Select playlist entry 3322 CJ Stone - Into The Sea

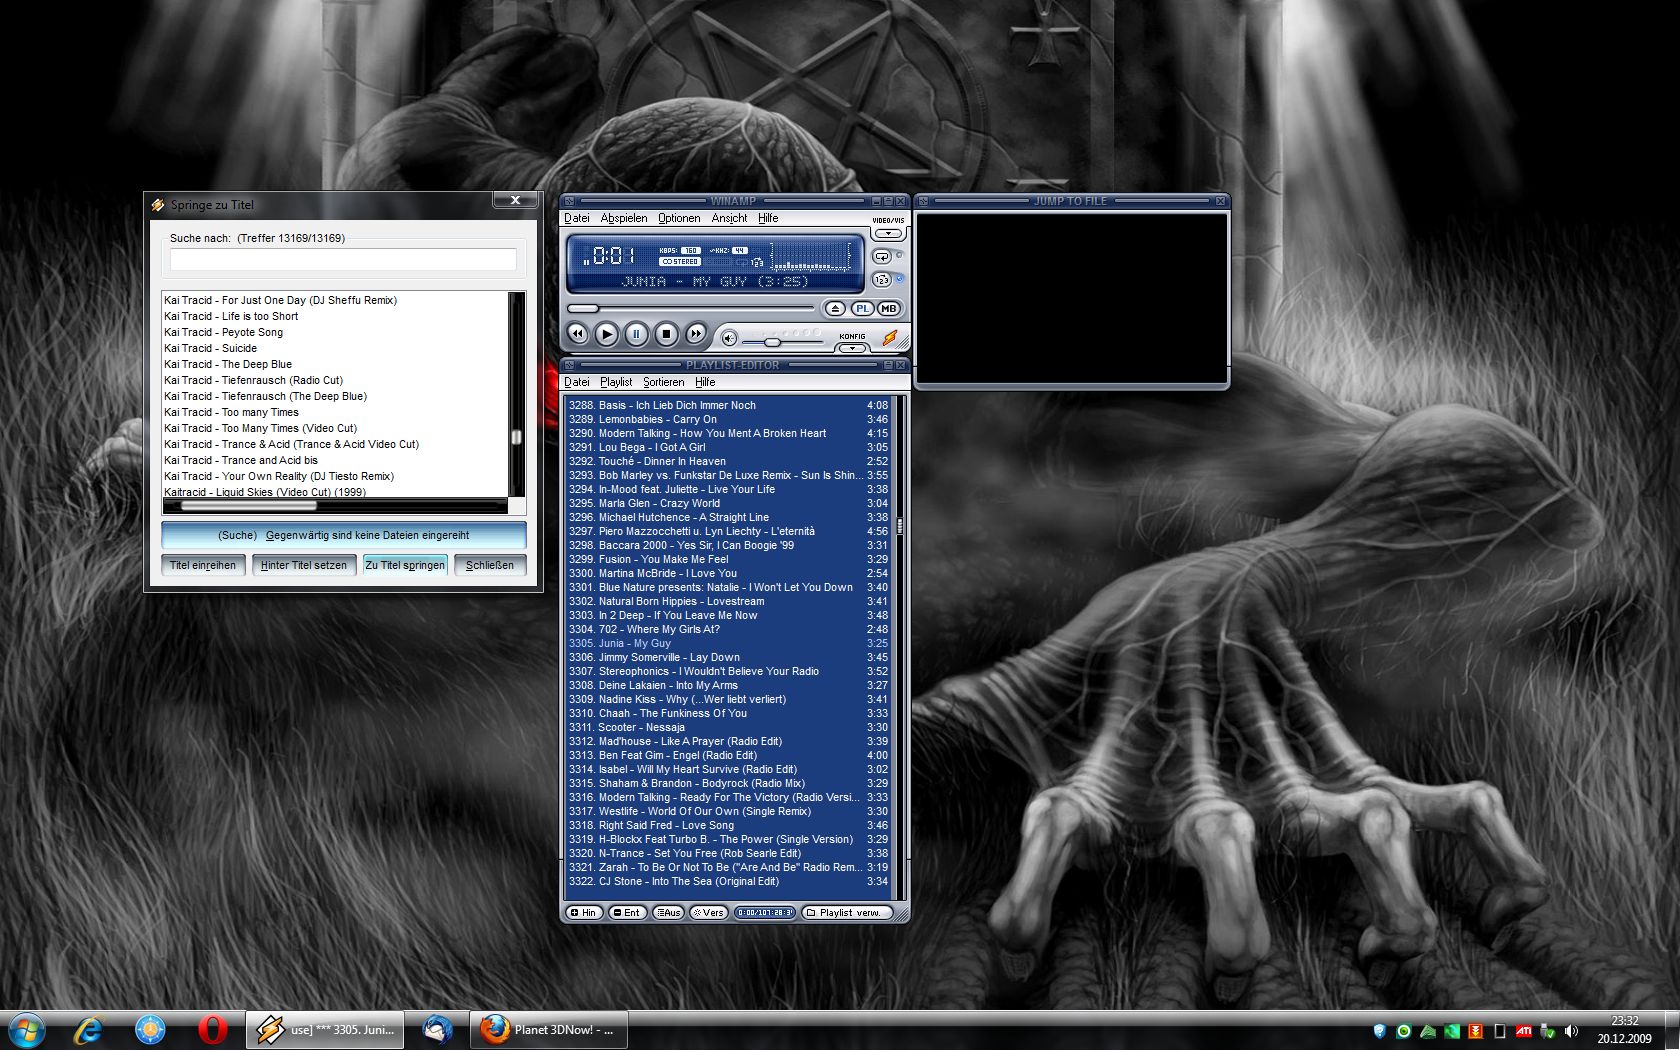coord(728,881)
